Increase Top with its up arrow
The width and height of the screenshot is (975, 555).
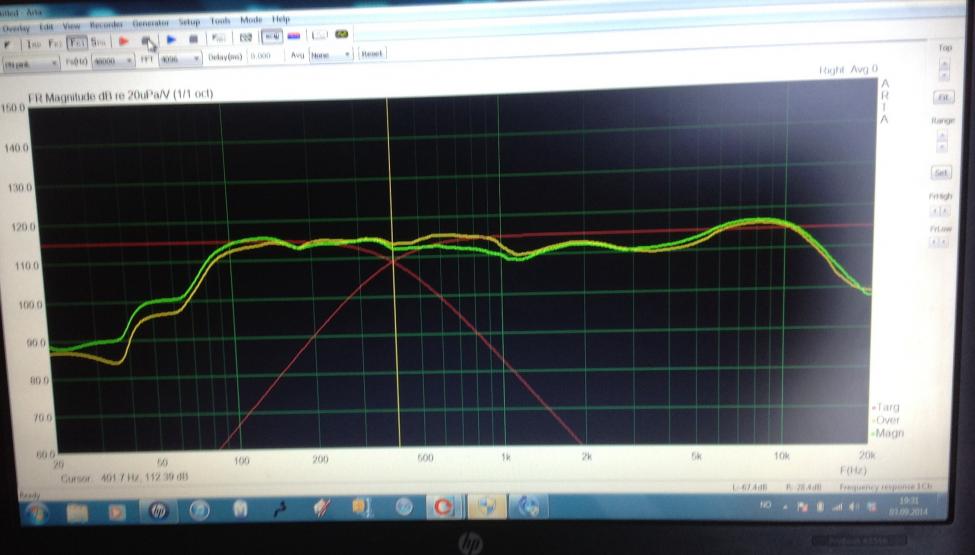point(945,64)
